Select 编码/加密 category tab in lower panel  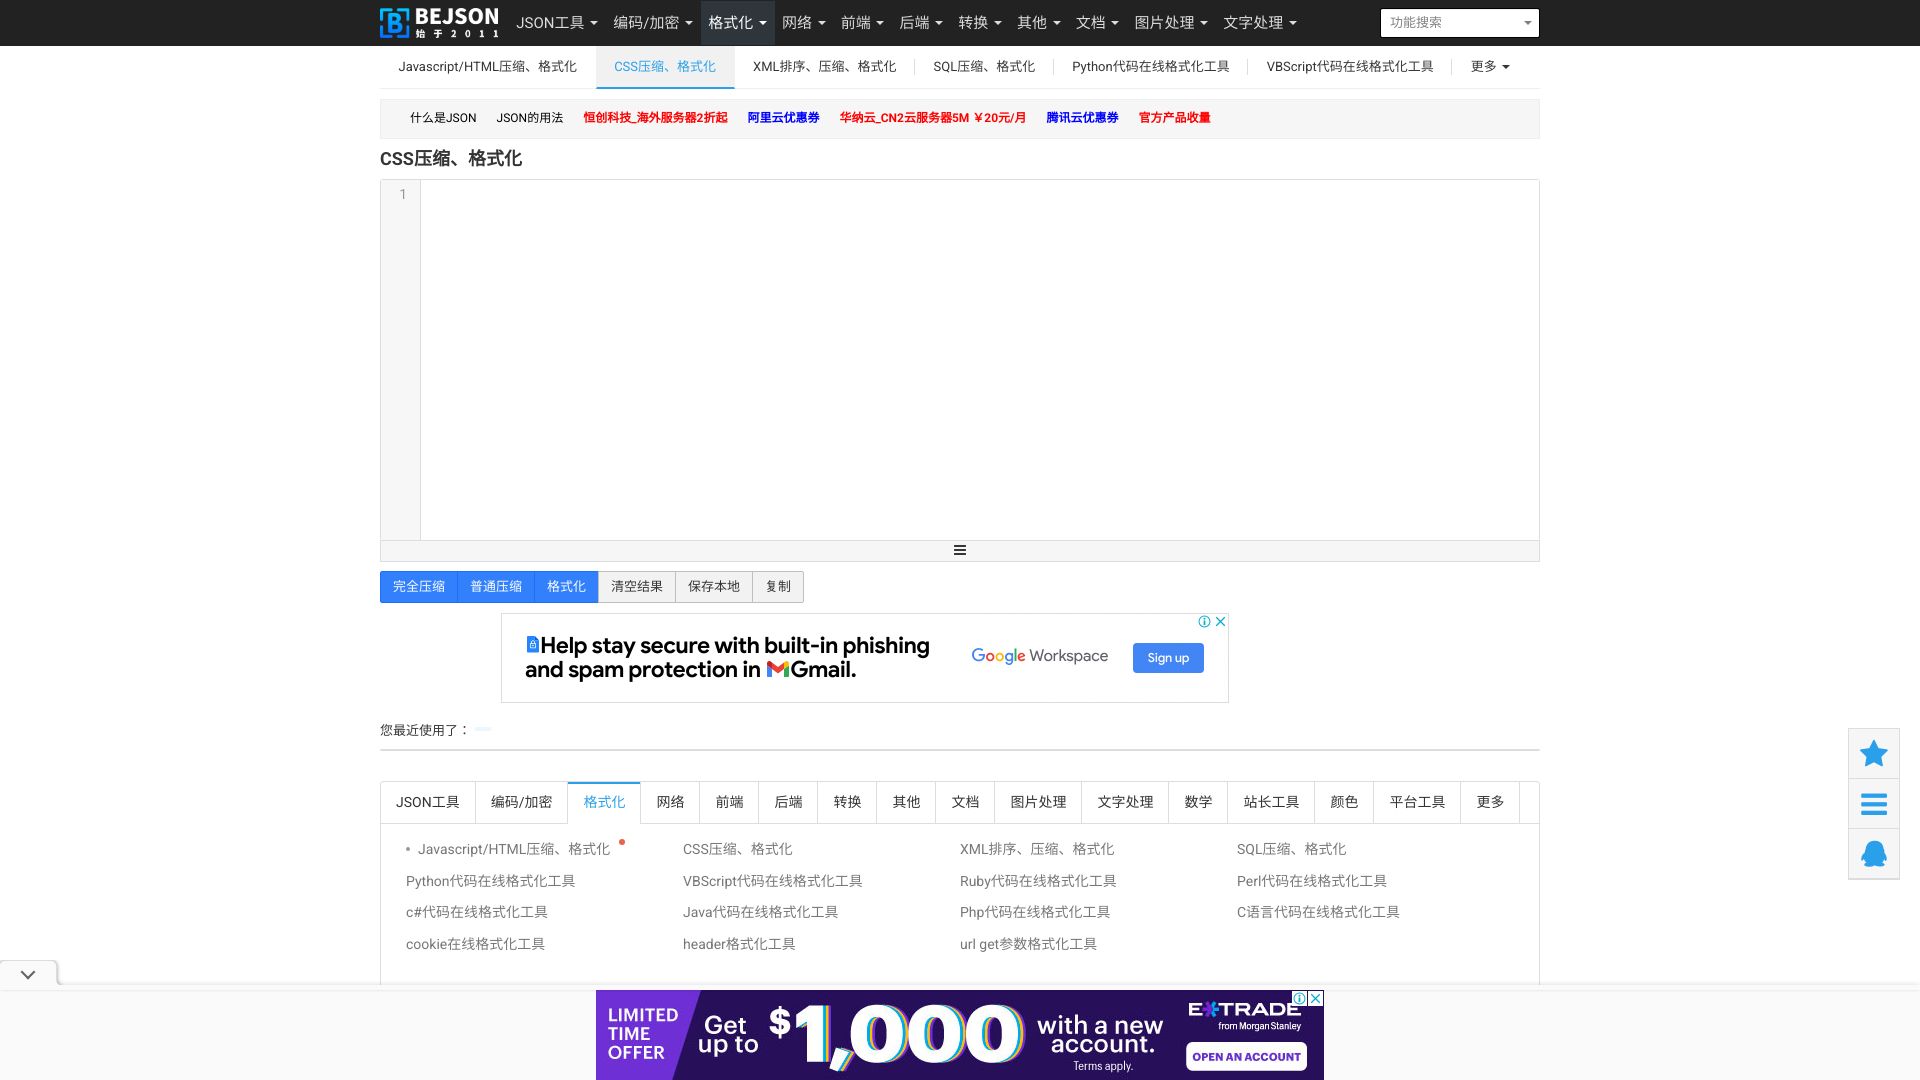click(x=521, y=802)
